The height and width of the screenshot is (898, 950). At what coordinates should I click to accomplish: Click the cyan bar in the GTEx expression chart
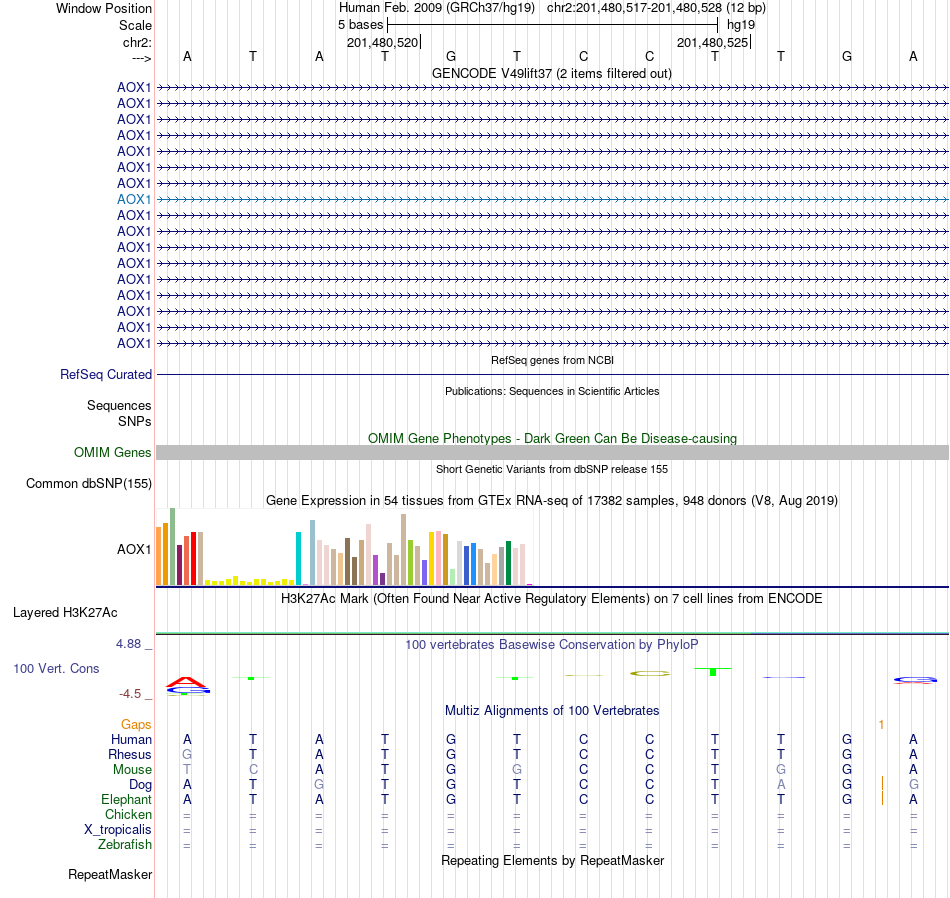coord(298,558)
